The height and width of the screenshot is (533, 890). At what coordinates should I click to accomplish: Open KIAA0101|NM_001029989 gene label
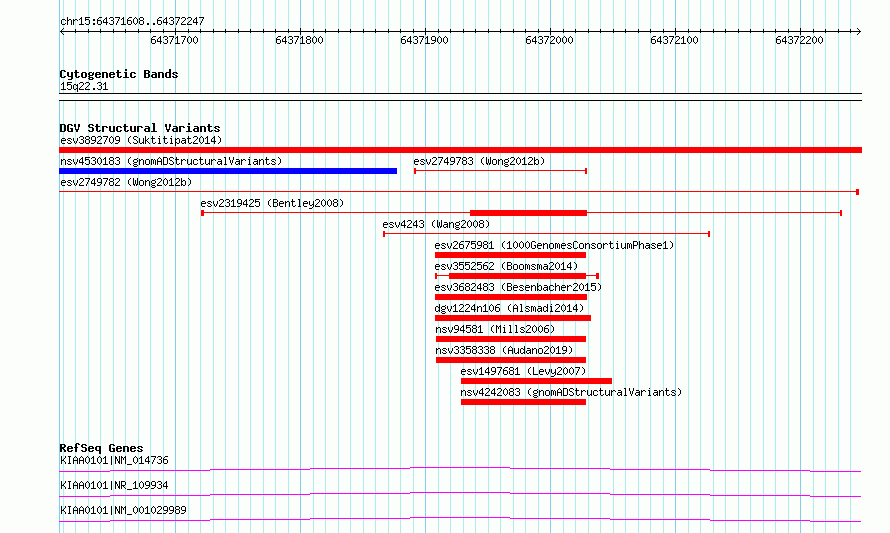pyautogui.click(x=123, y=510)
